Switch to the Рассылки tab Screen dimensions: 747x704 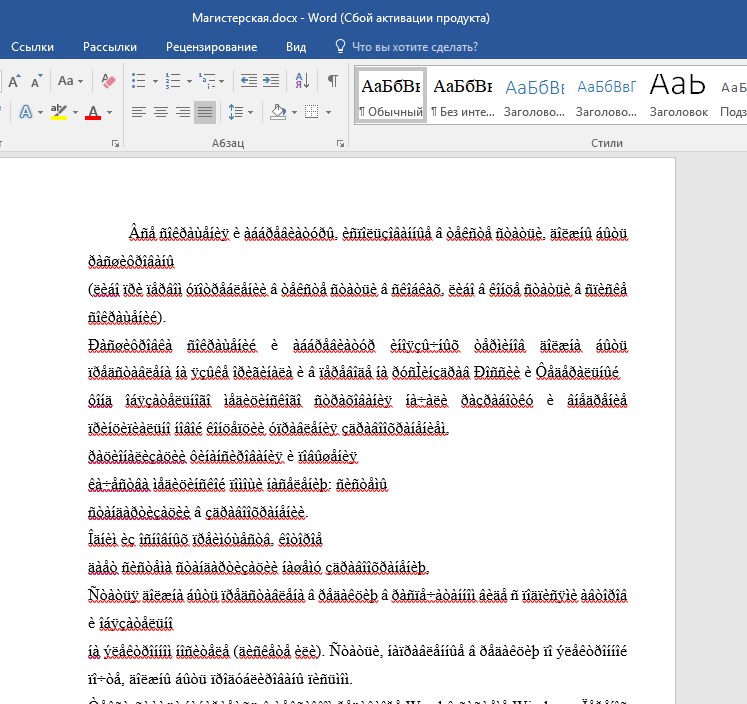point(110,47)
